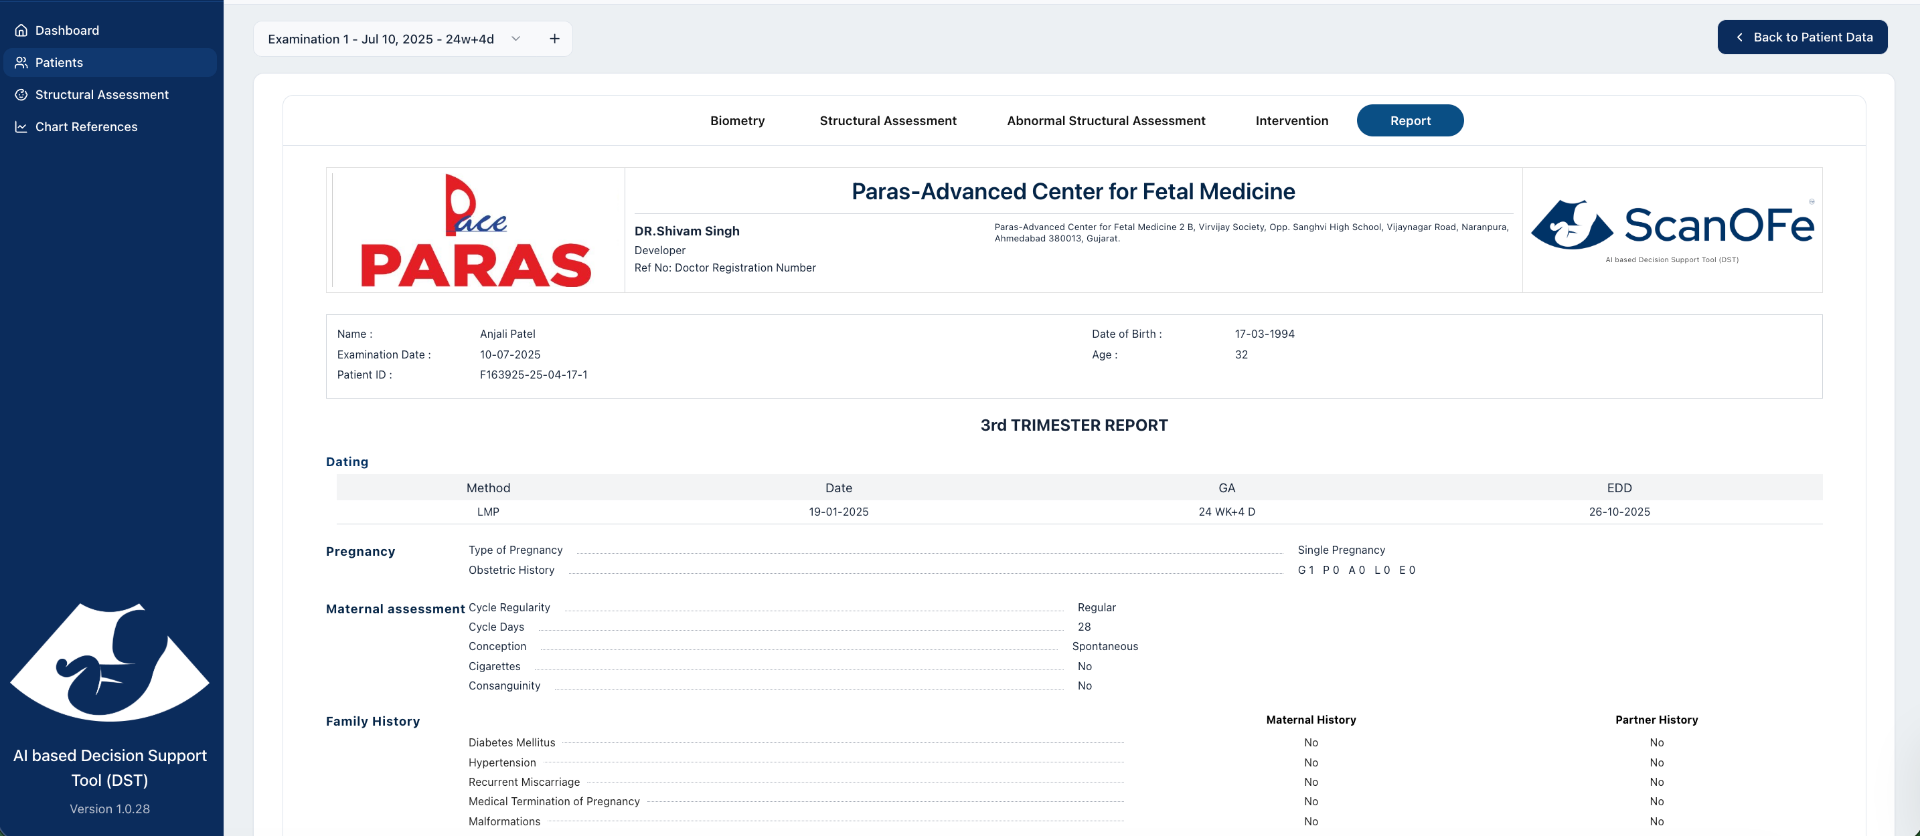The width and height of the screenshot is (1920, 836).
Task: Click the Maternal assessment section heading
Action: pyautogui.click(x=395, y=609)
